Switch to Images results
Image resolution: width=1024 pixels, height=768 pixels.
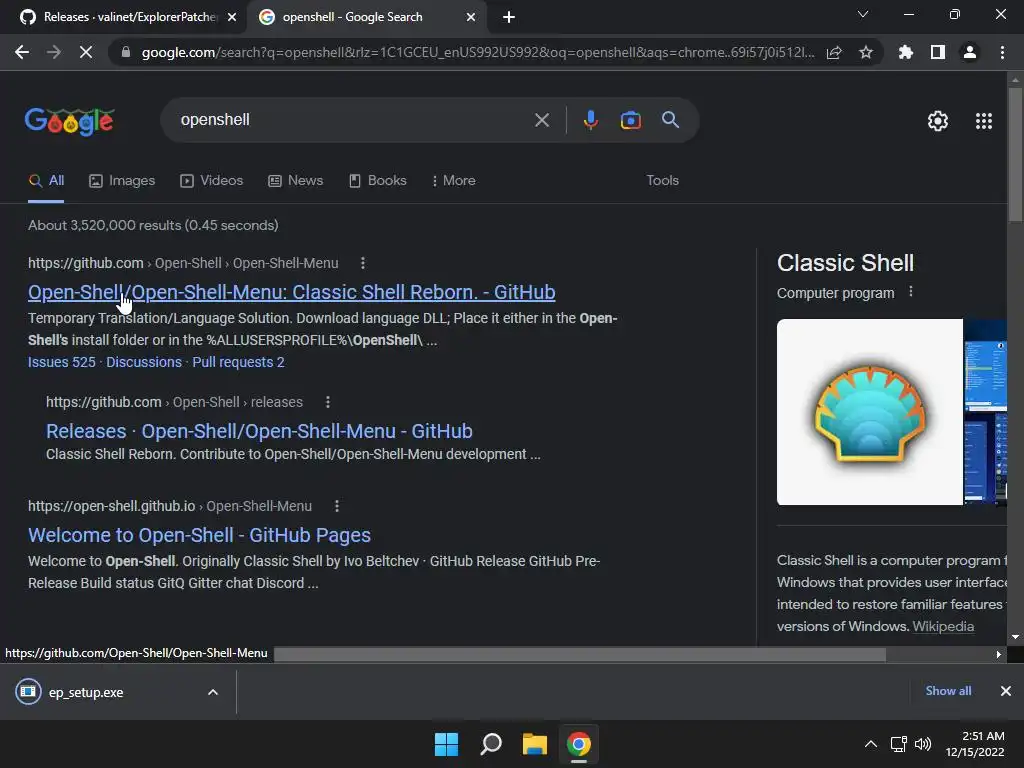pyautogui.click(x=122, y=181)
